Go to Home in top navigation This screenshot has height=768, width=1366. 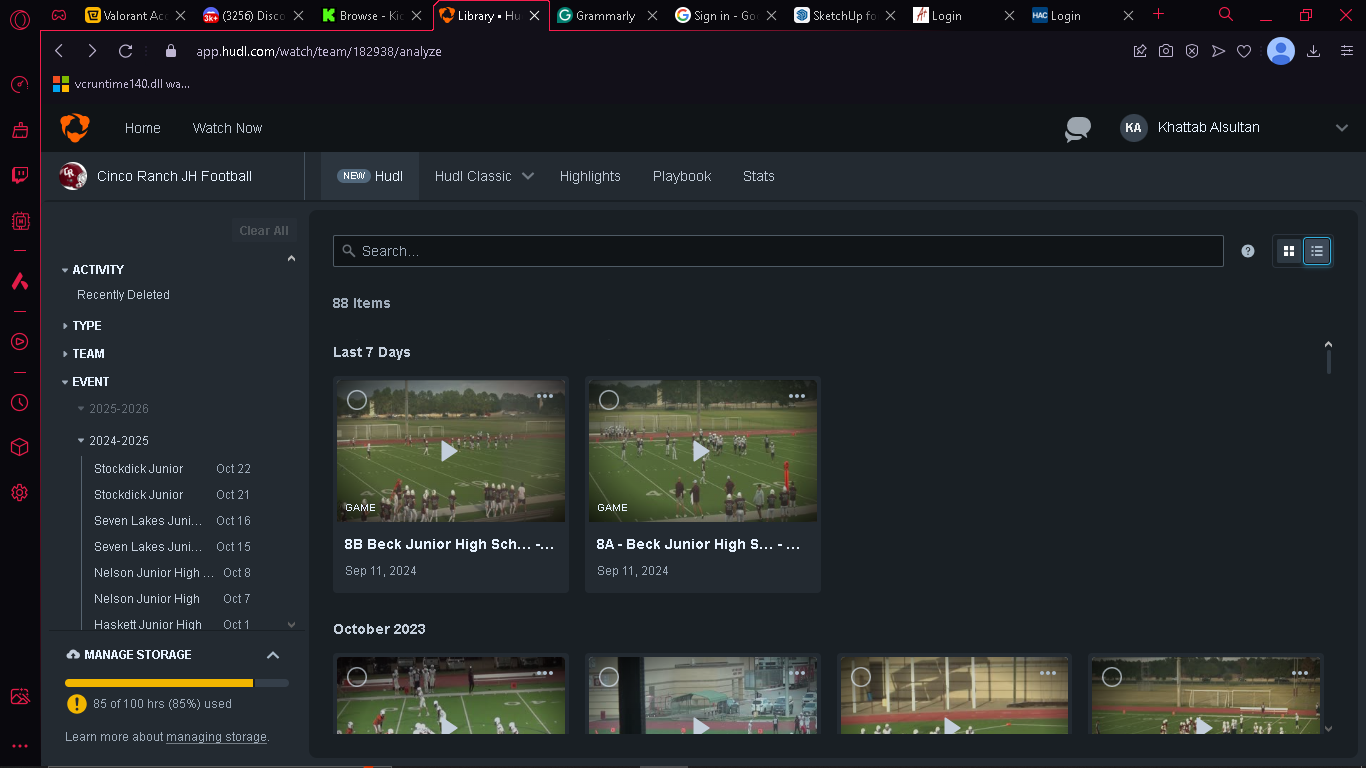point(143,128)
